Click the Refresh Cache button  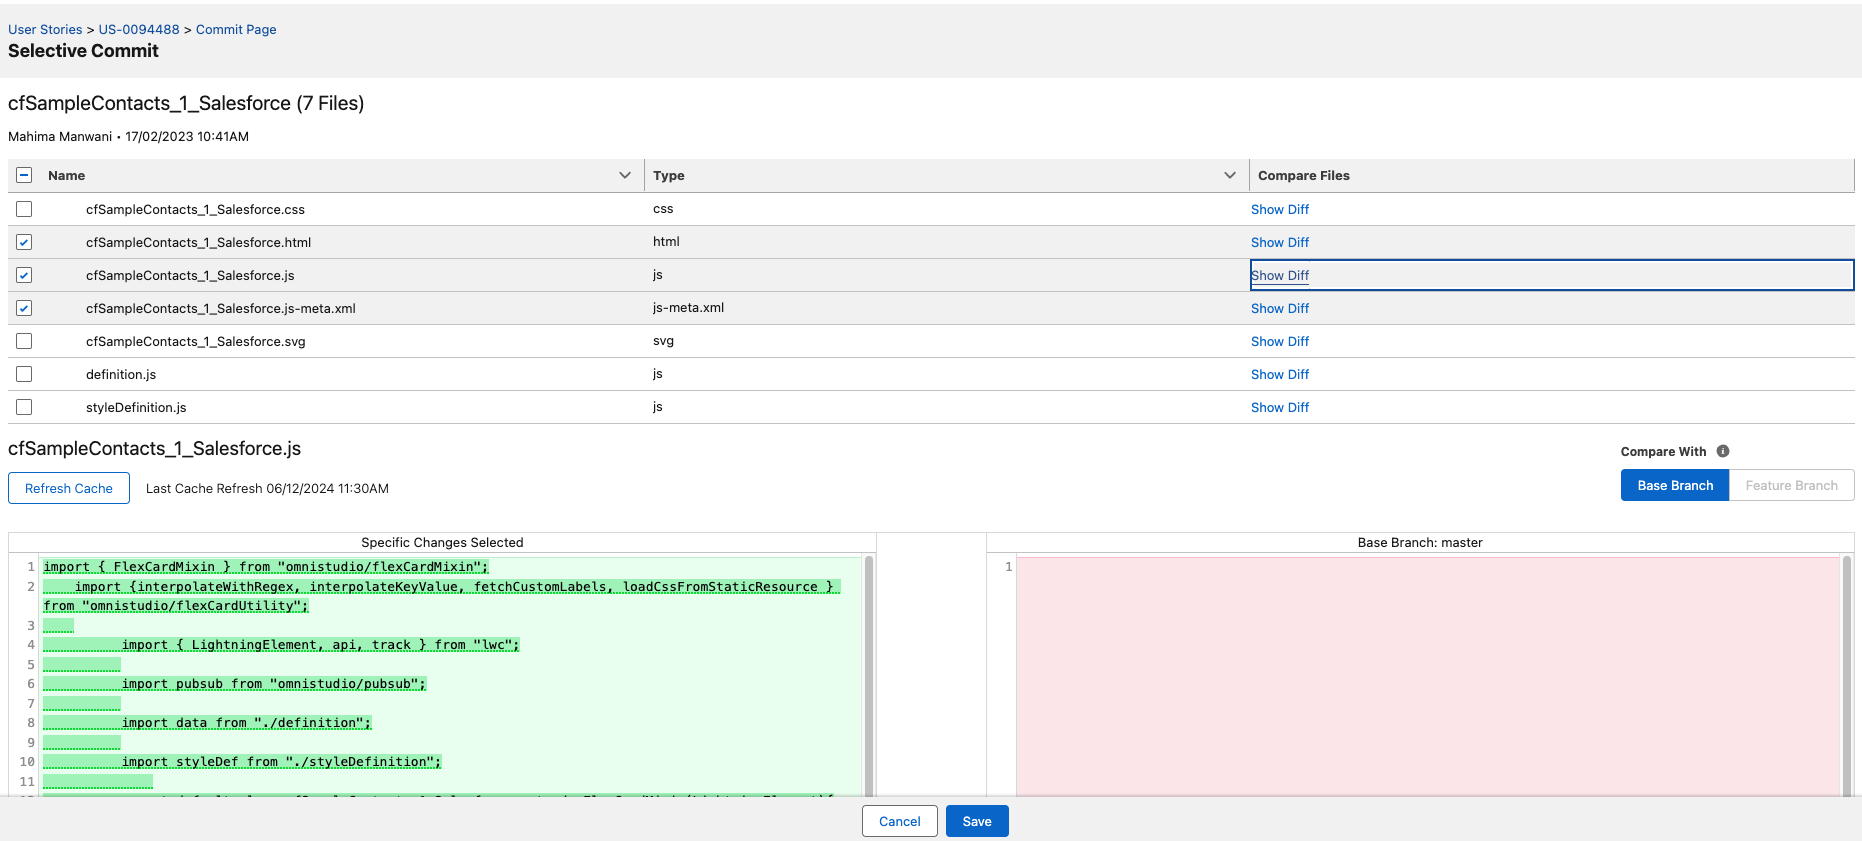pyautogui.click(x=69, y=488)
